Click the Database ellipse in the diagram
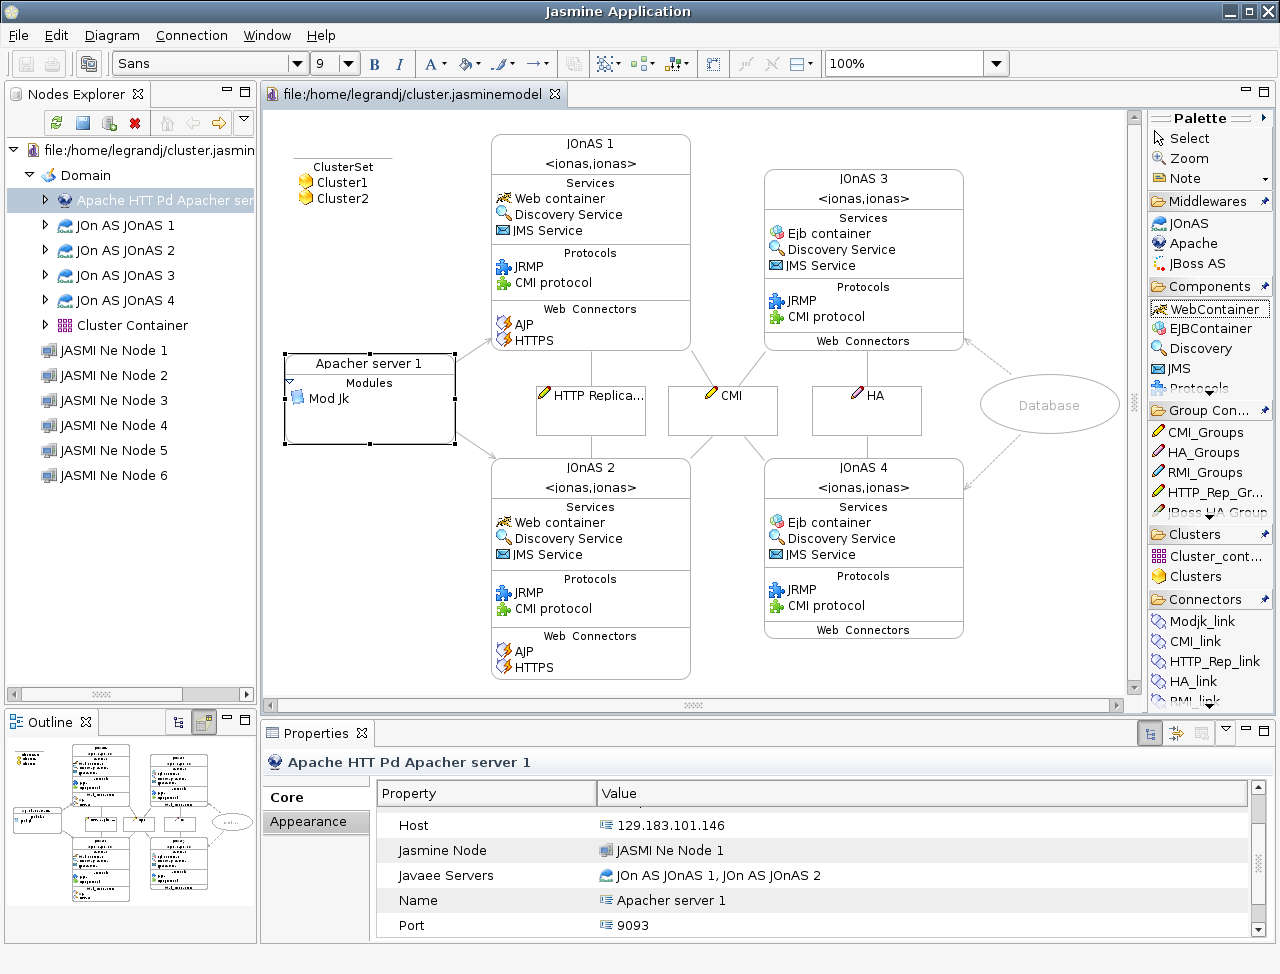Viewport: 1280px width, 974px height. pos(1049,405)
